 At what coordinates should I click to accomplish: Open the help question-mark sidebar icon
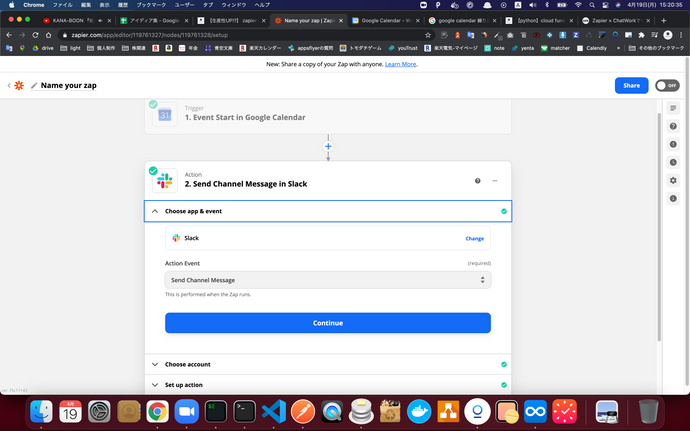click(x=673, y=126)
